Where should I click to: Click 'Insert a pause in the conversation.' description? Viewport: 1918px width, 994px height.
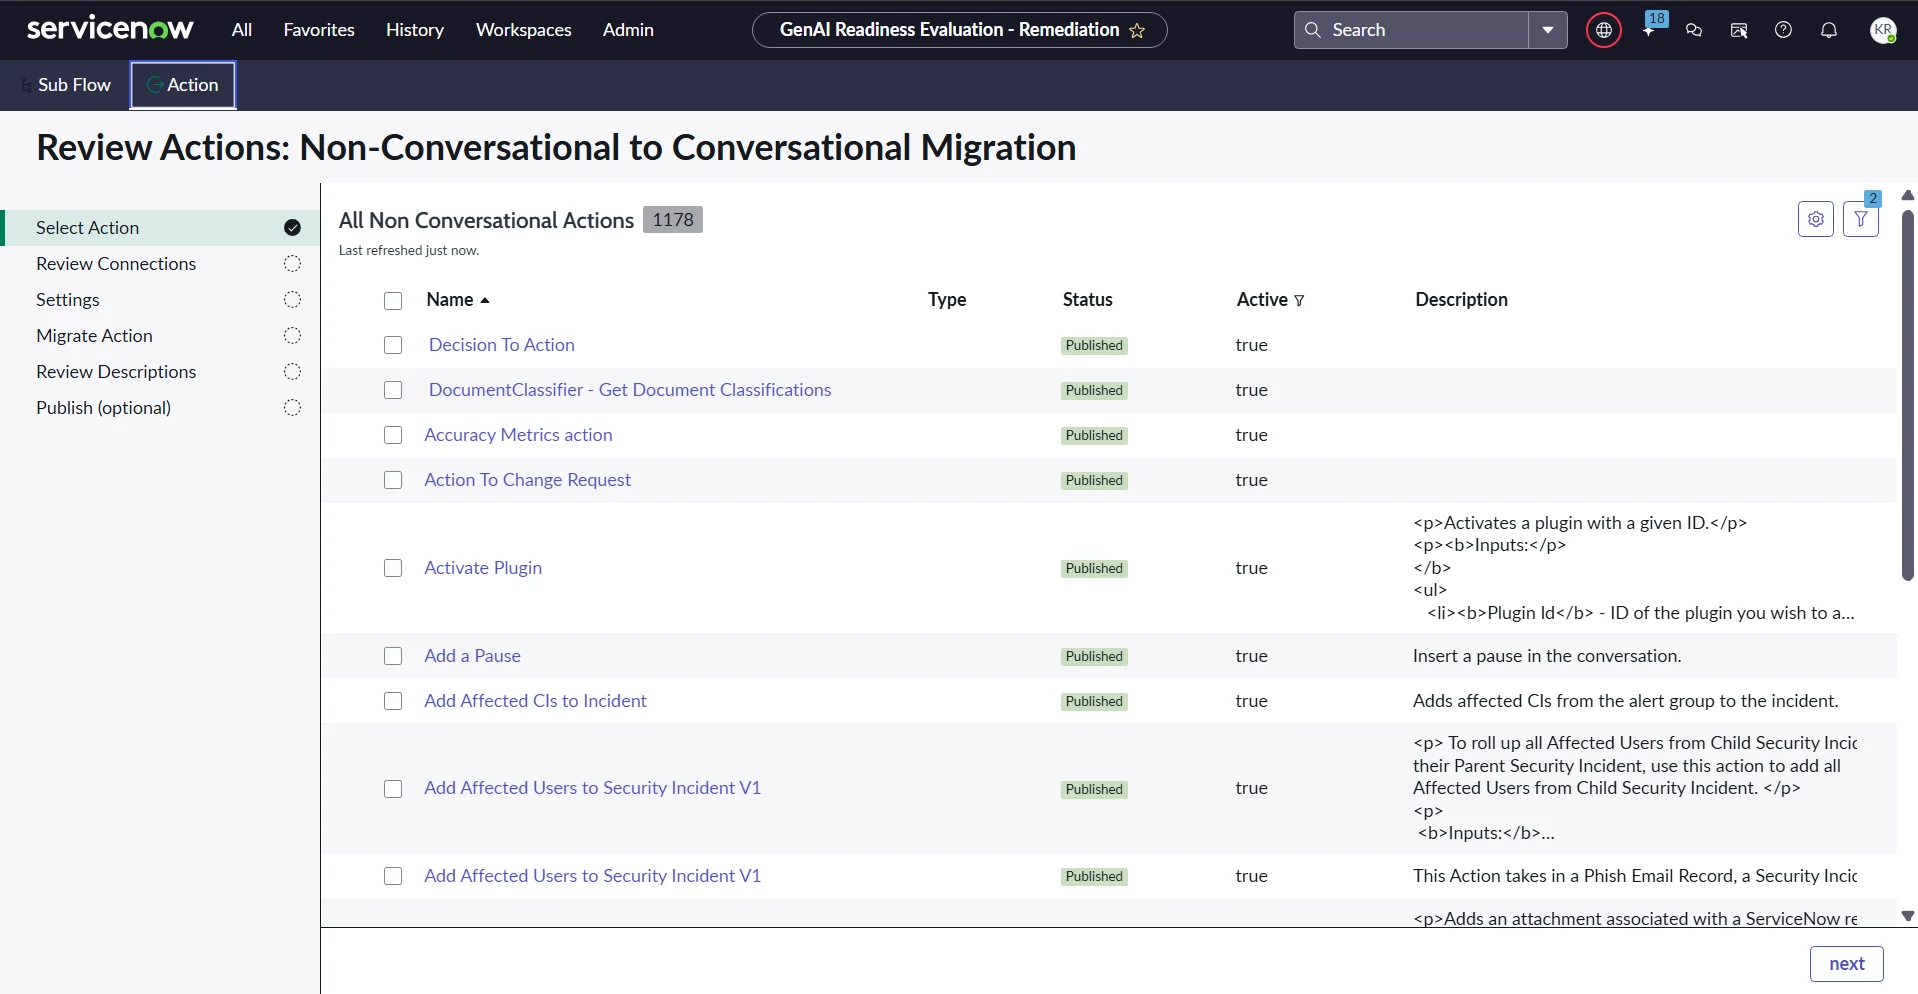(1547, 656)
